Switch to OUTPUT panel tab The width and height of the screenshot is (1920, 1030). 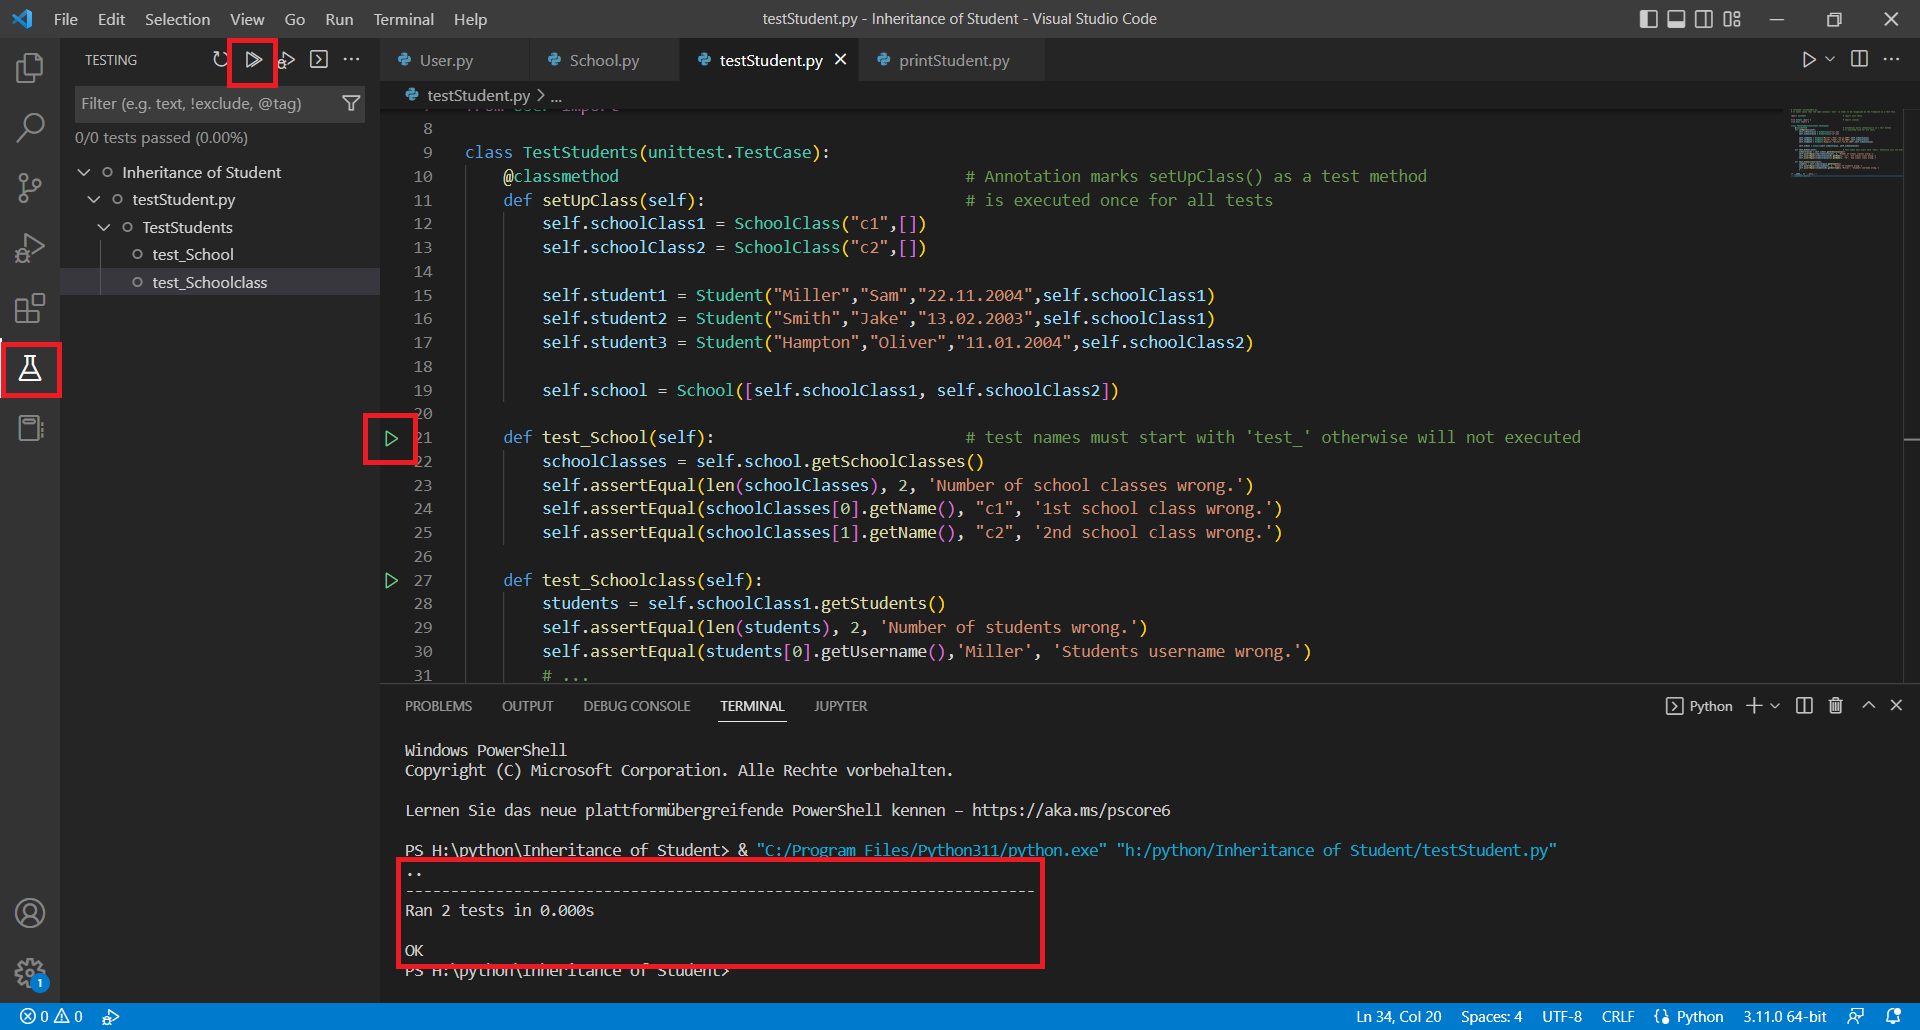527,706
